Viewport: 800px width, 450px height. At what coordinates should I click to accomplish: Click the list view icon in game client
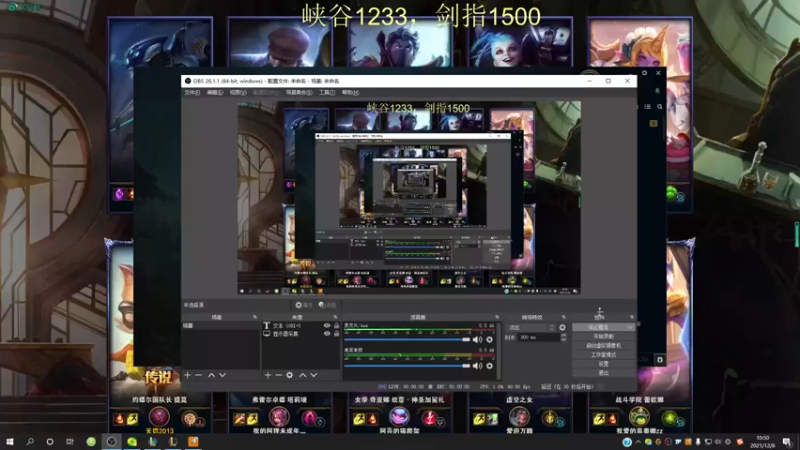[x=647, y=107]
